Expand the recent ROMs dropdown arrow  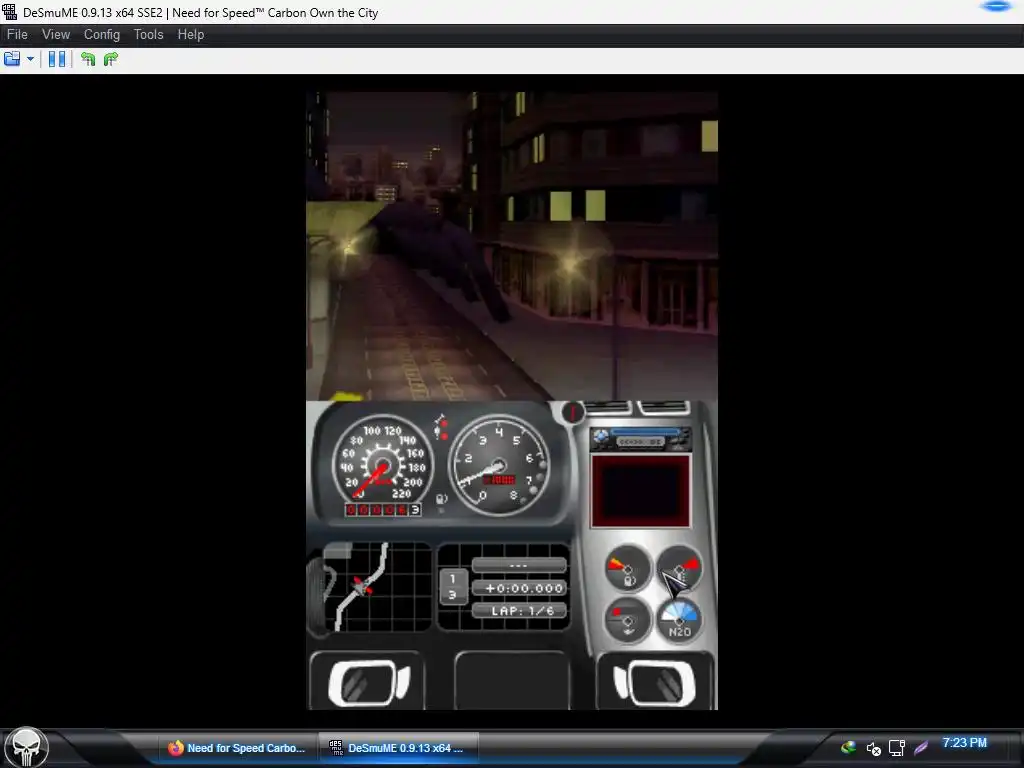30,59
